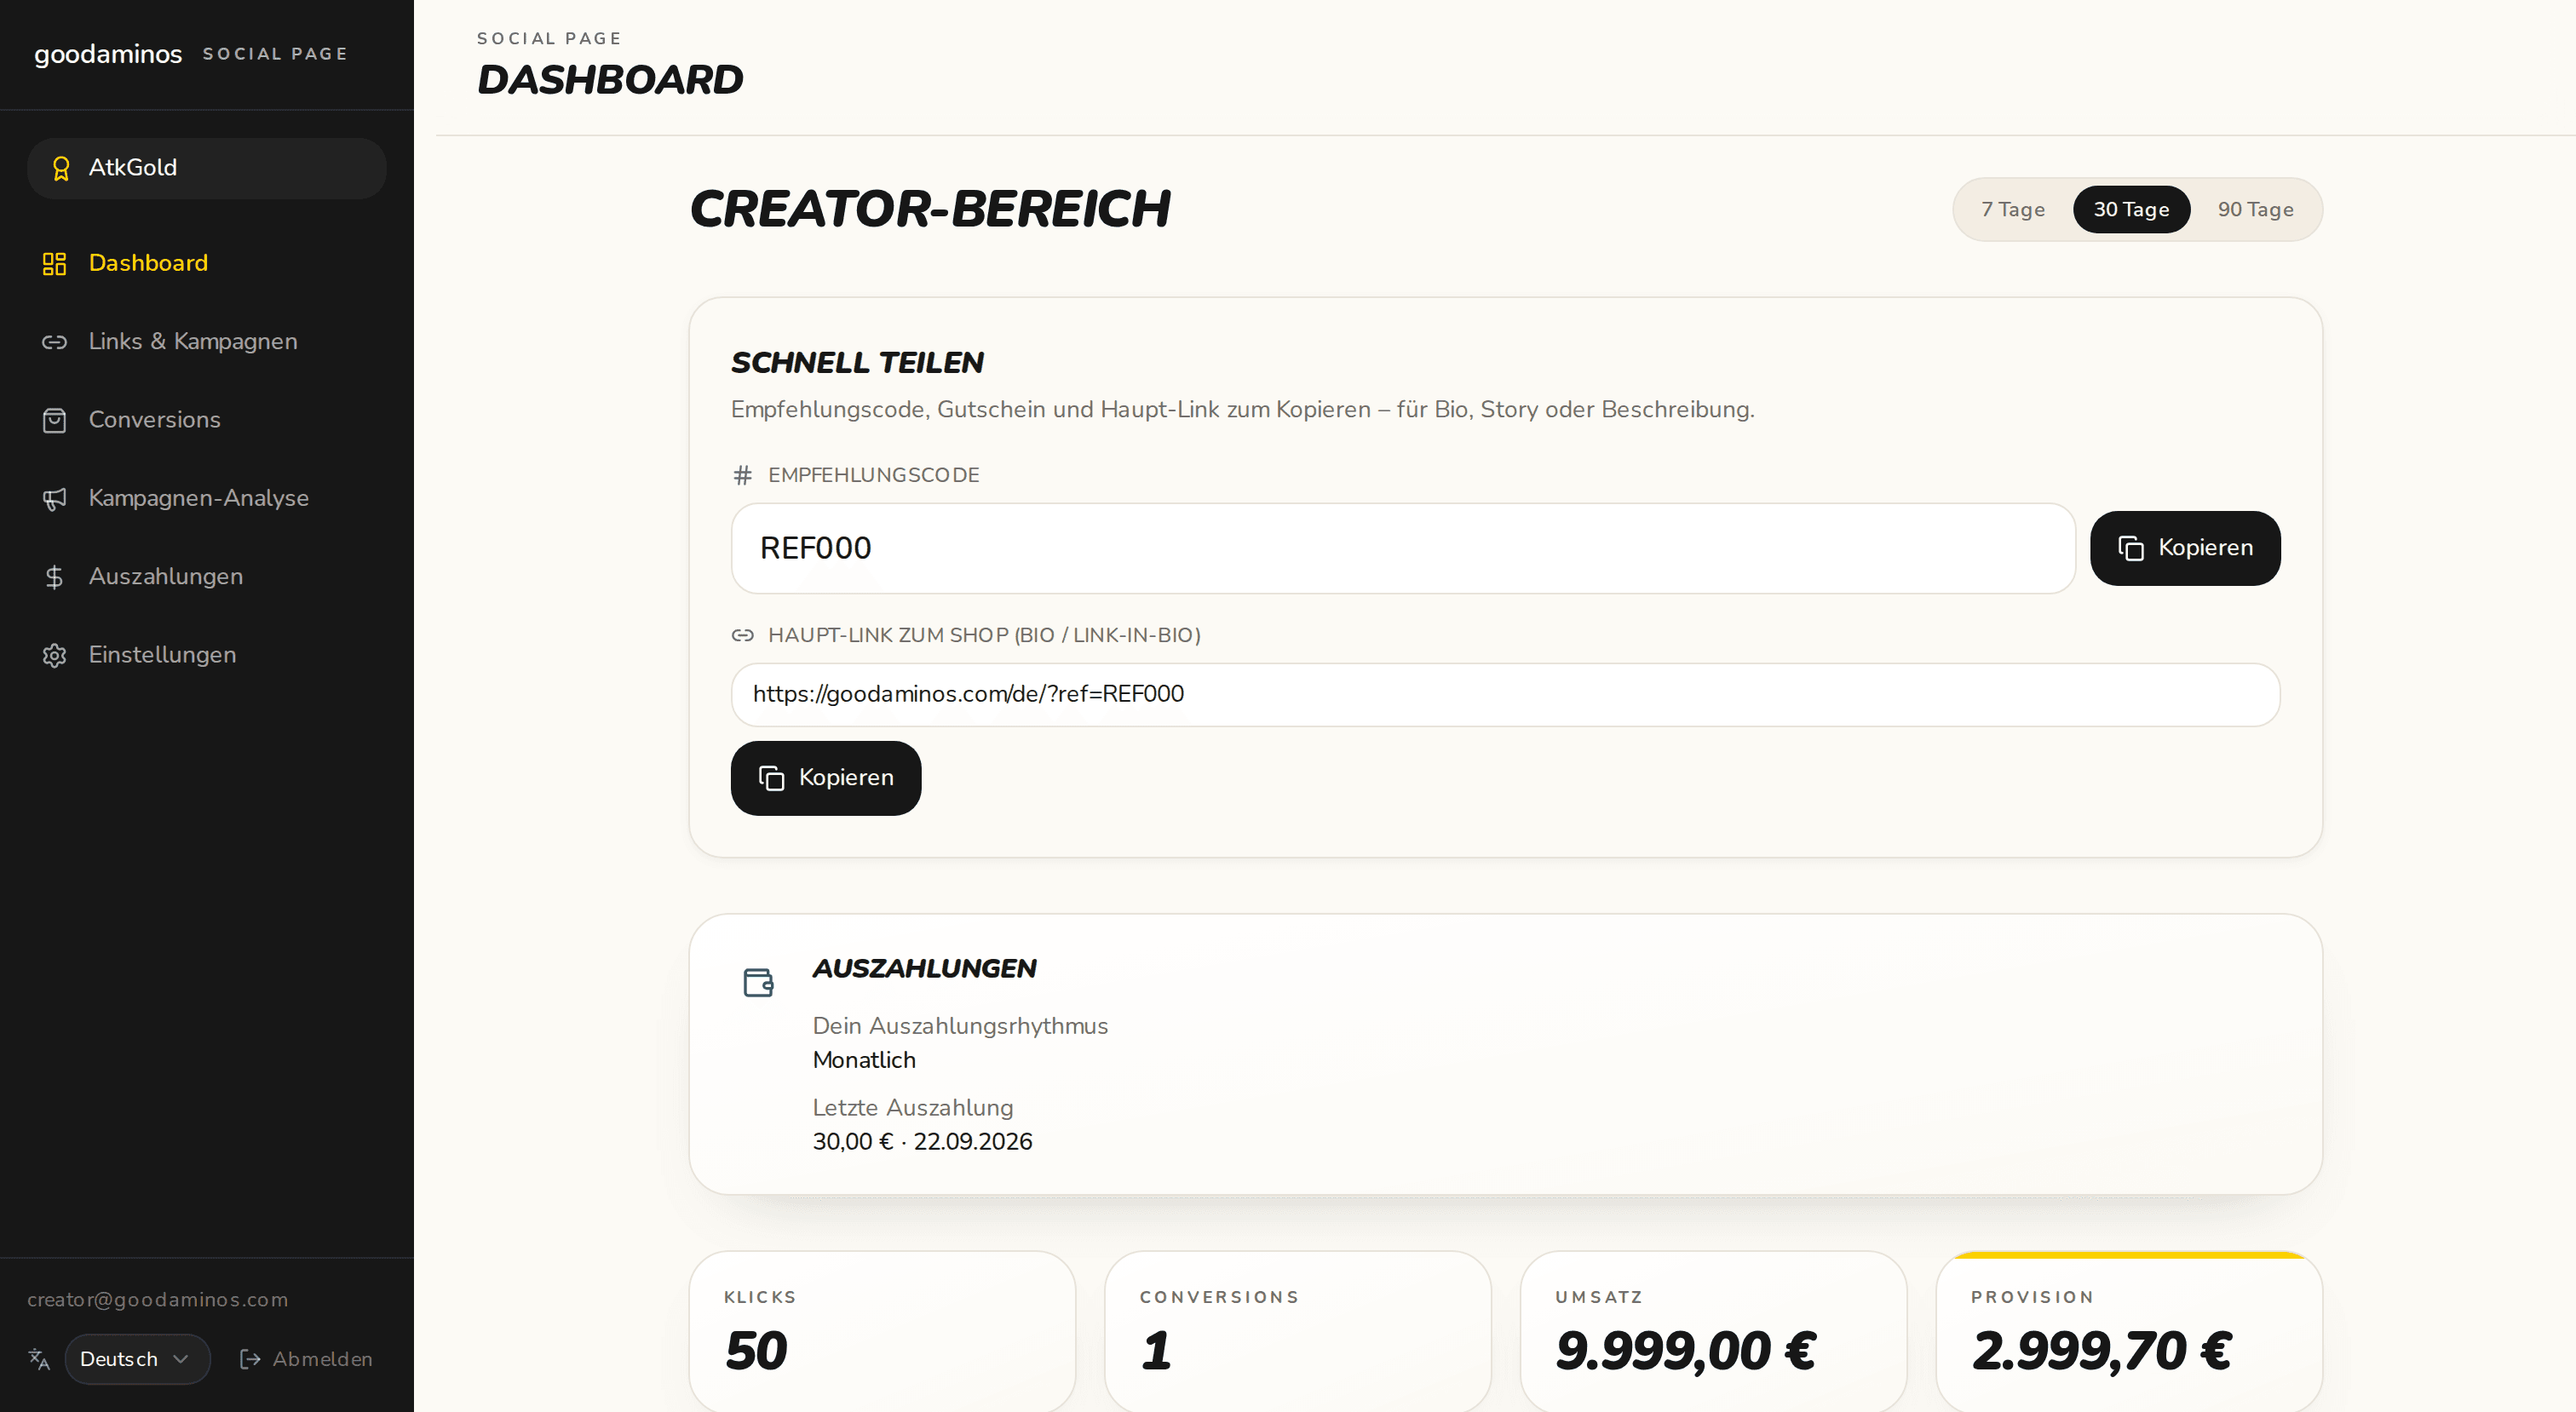Select the 90 Tage range
Image resolution: width=2576 pixels, height=1412 pixels.
coord(2255,209)
